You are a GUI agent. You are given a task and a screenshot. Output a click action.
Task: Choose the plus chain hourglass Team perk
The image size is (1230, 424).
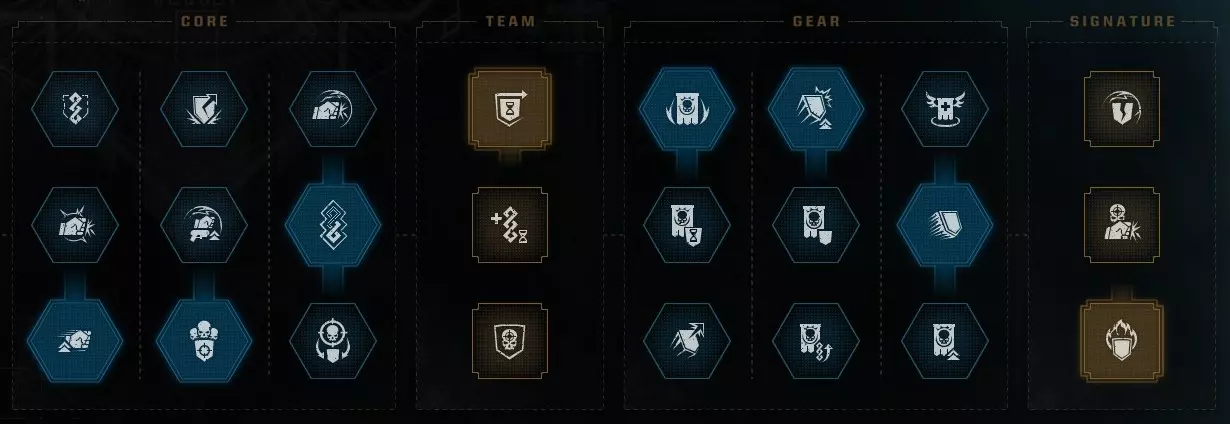click(x=510, y=225)
